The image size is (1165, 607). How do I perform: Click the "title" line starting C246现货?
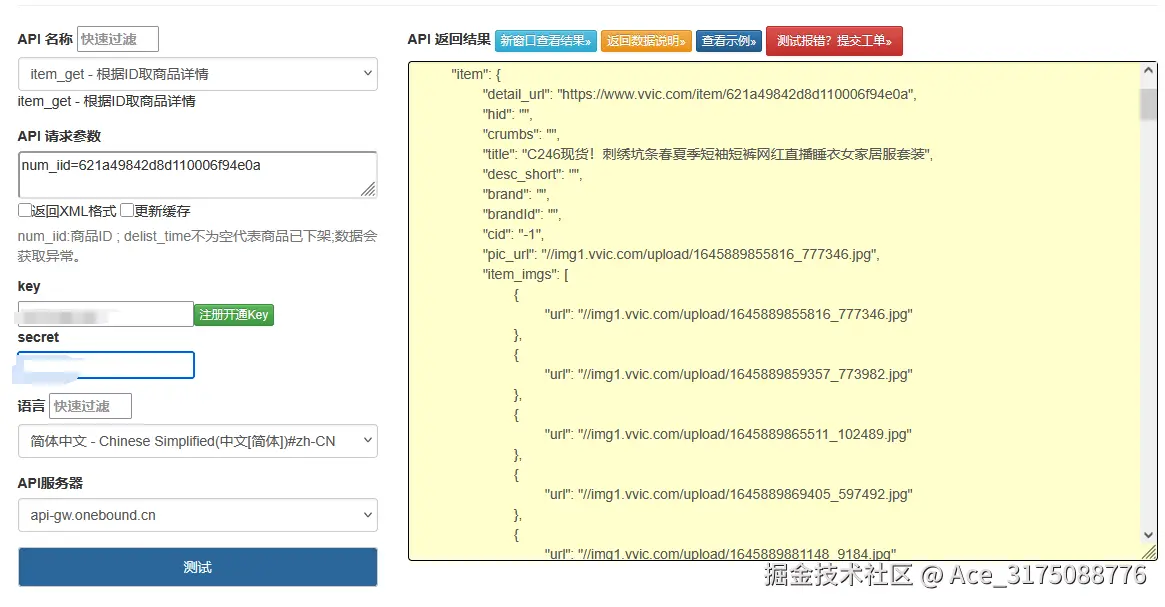707,154
